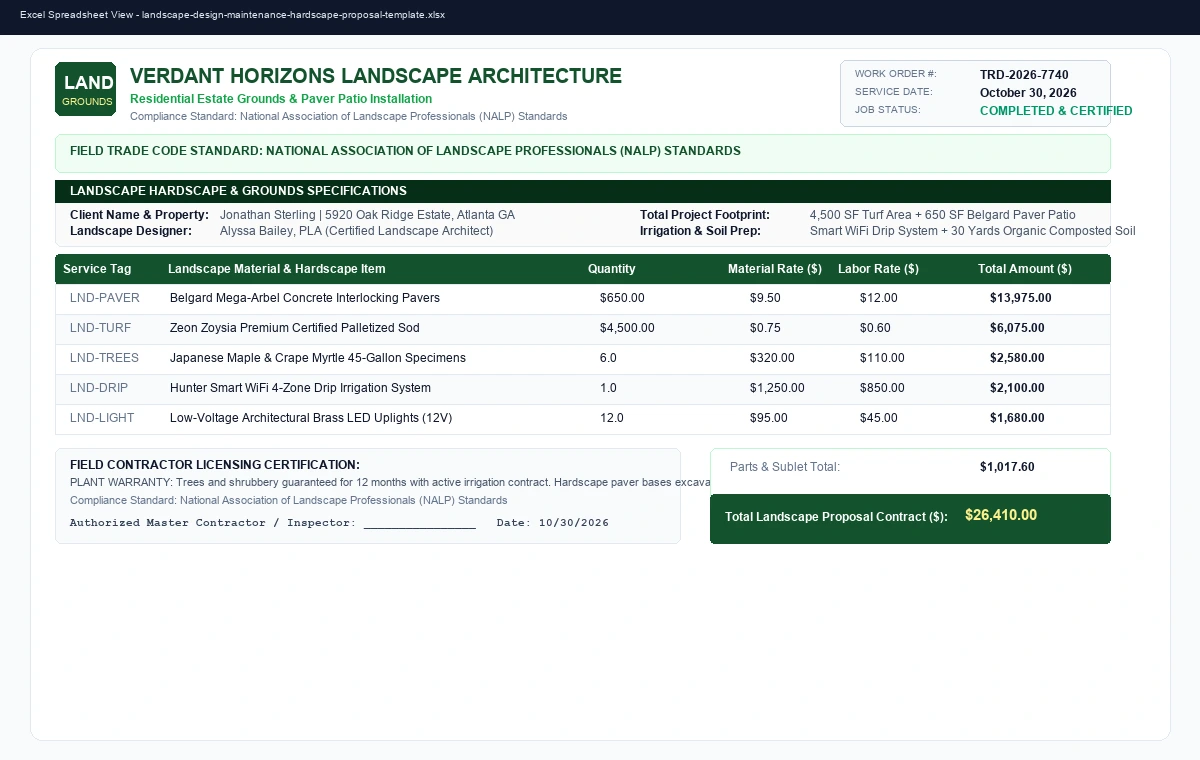
Task: Click the Material Rate ($) column header
Action: click(775, 269)
